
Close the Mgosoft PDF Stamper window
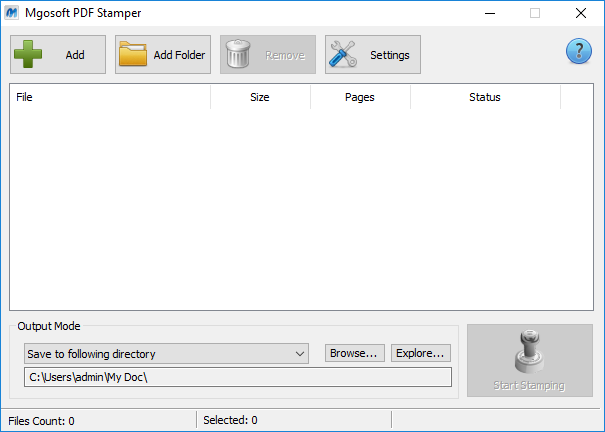tap(581, 13)
